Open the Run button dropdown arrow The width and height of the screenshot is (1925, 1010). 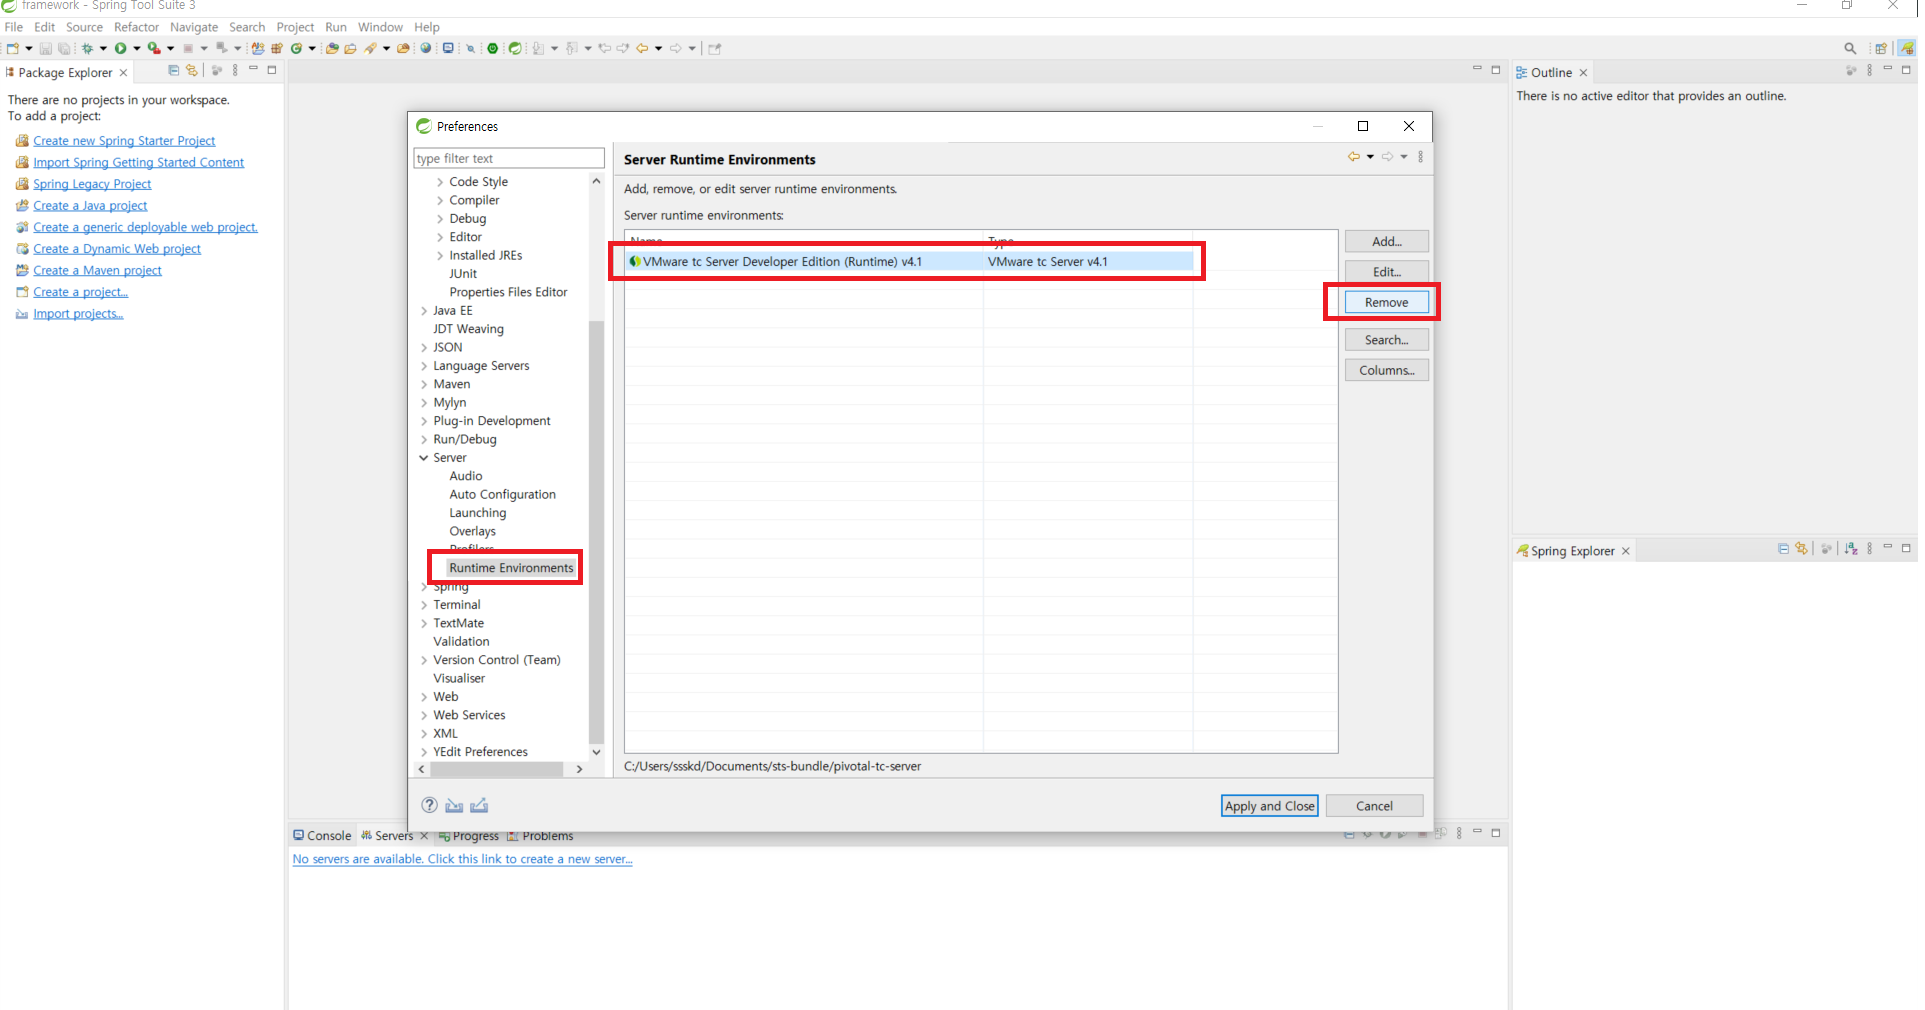(137, 48)
